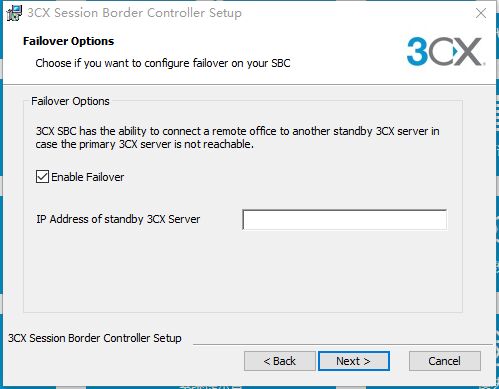Go to previous step with Back button

pos(279,361)
